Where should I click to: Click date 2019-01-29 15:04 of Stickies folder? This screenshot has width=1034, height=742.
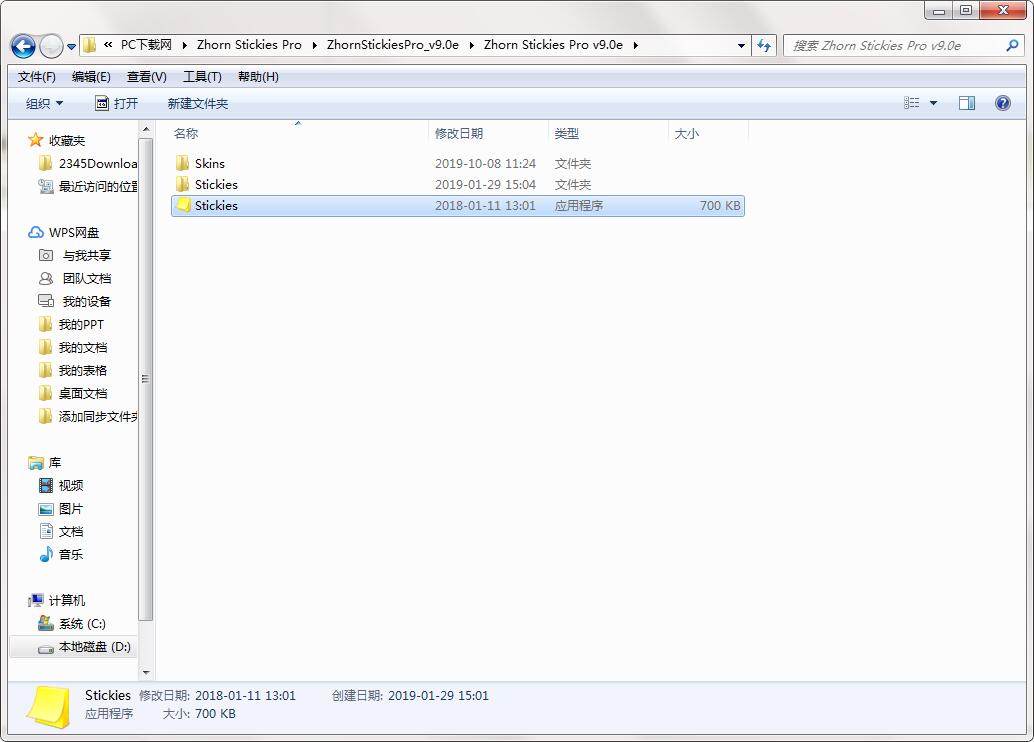(485, 185)
